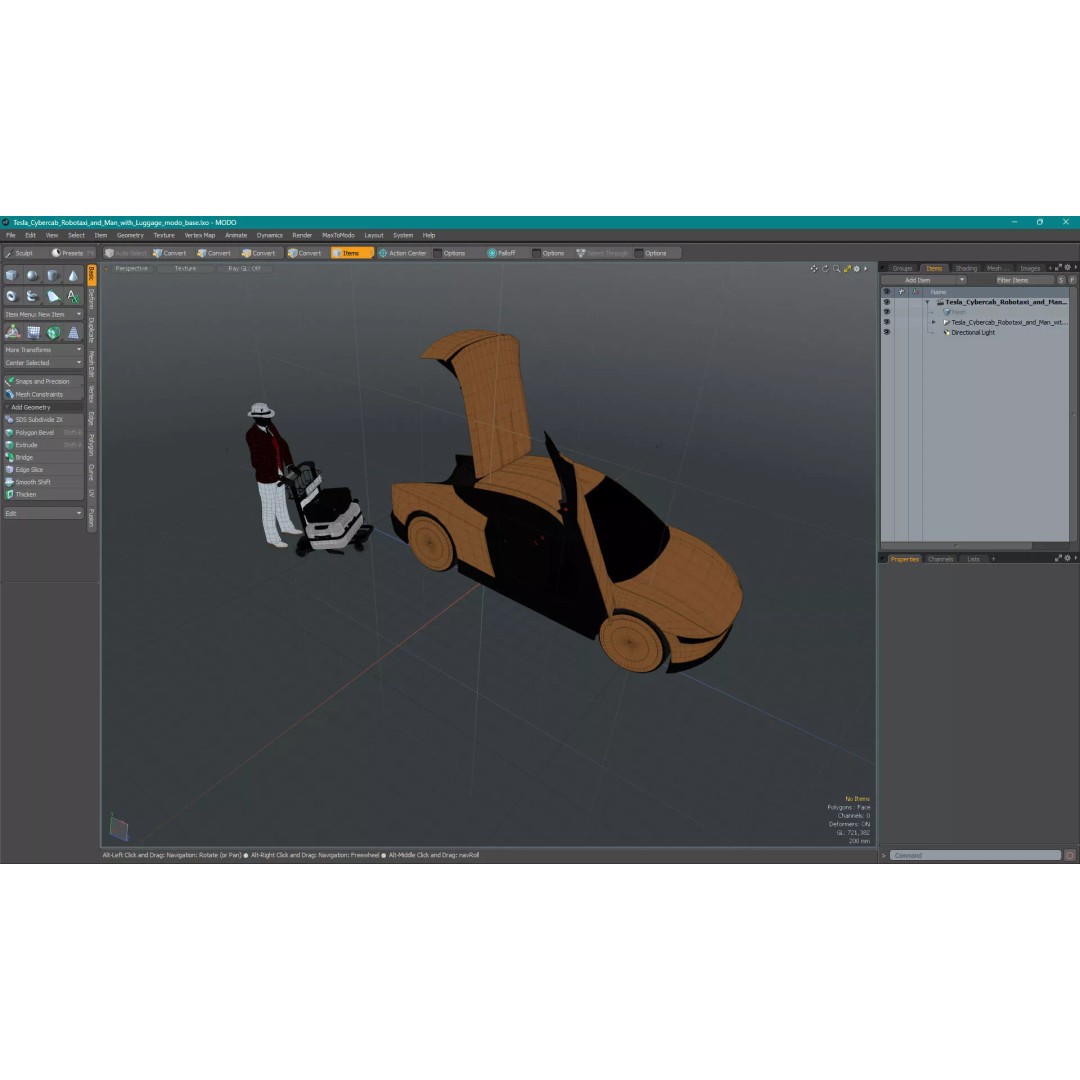Screen dimensions: 1080x1080
Task: Expand Tesla_Cybercab_Robotaxi_and_Man_wit group
Action: pyautogui.click(x=934, y=322)
